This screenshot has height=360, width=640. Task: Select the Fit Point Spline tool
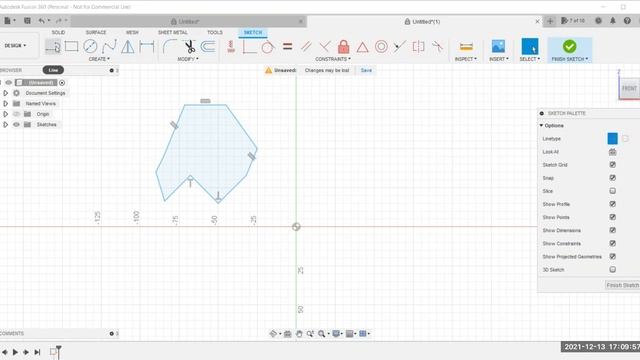click(x=109, y=47)
